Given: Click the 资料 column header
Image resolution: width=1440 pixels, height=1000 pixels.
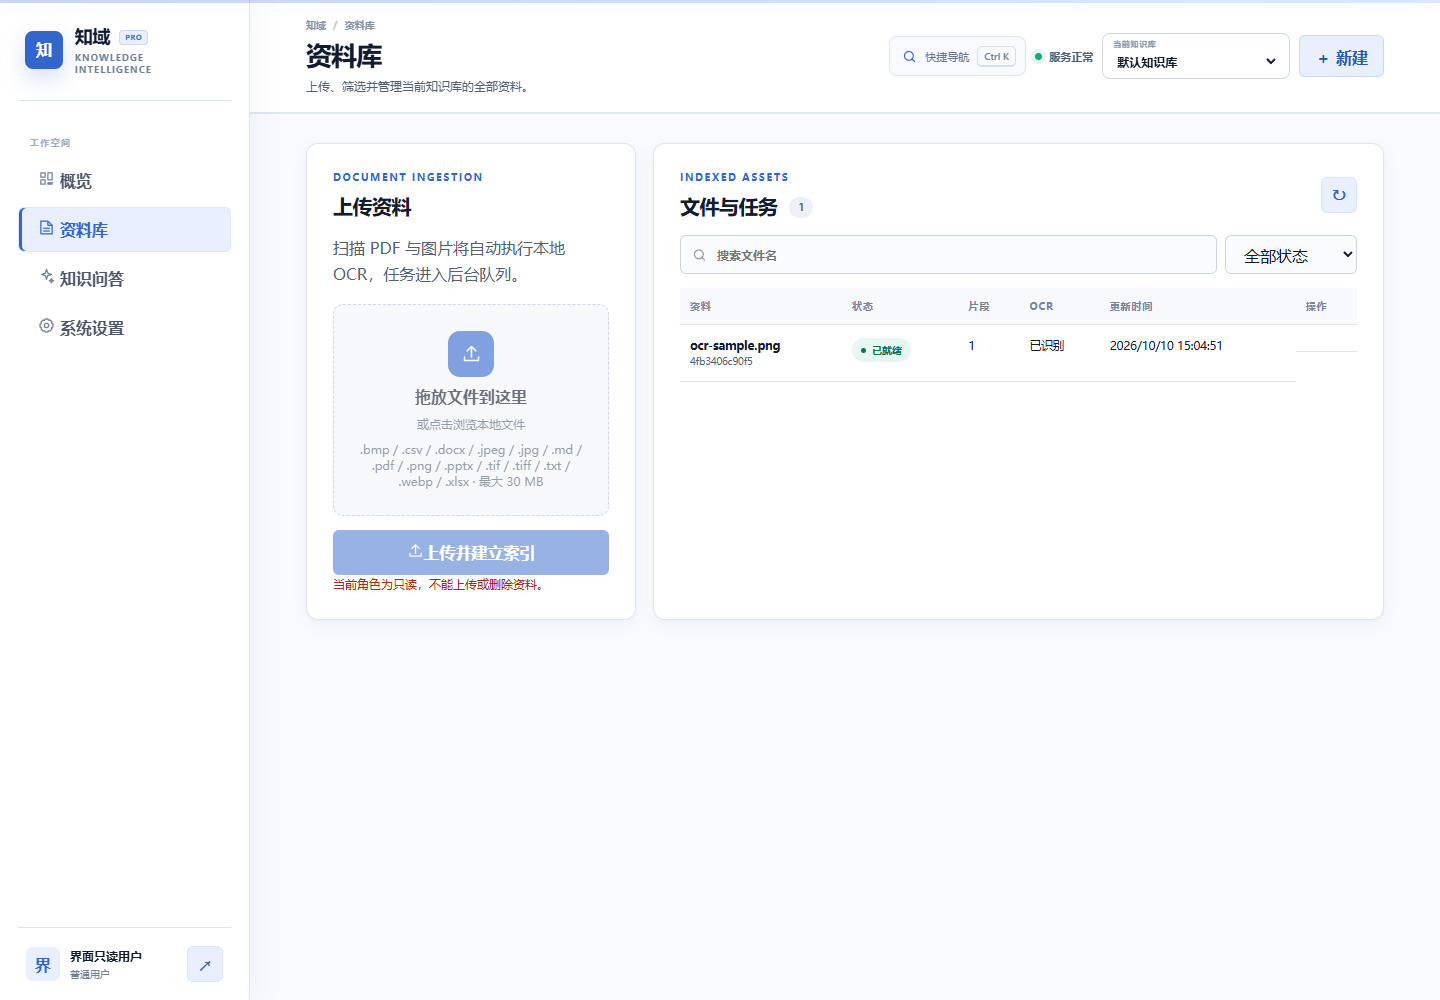Looking at the screenshot, I should 700,307.
